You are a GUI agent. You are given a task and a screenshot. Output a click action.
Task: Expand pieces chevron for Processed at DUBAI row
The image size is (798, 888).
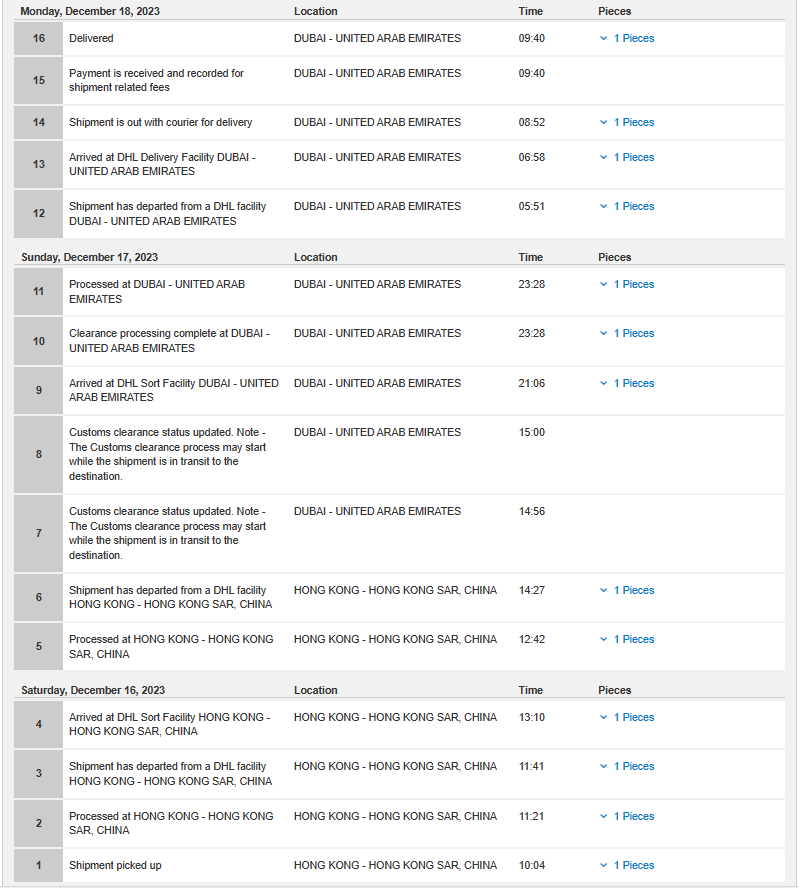pyautogui.click(x=603, y=284)
